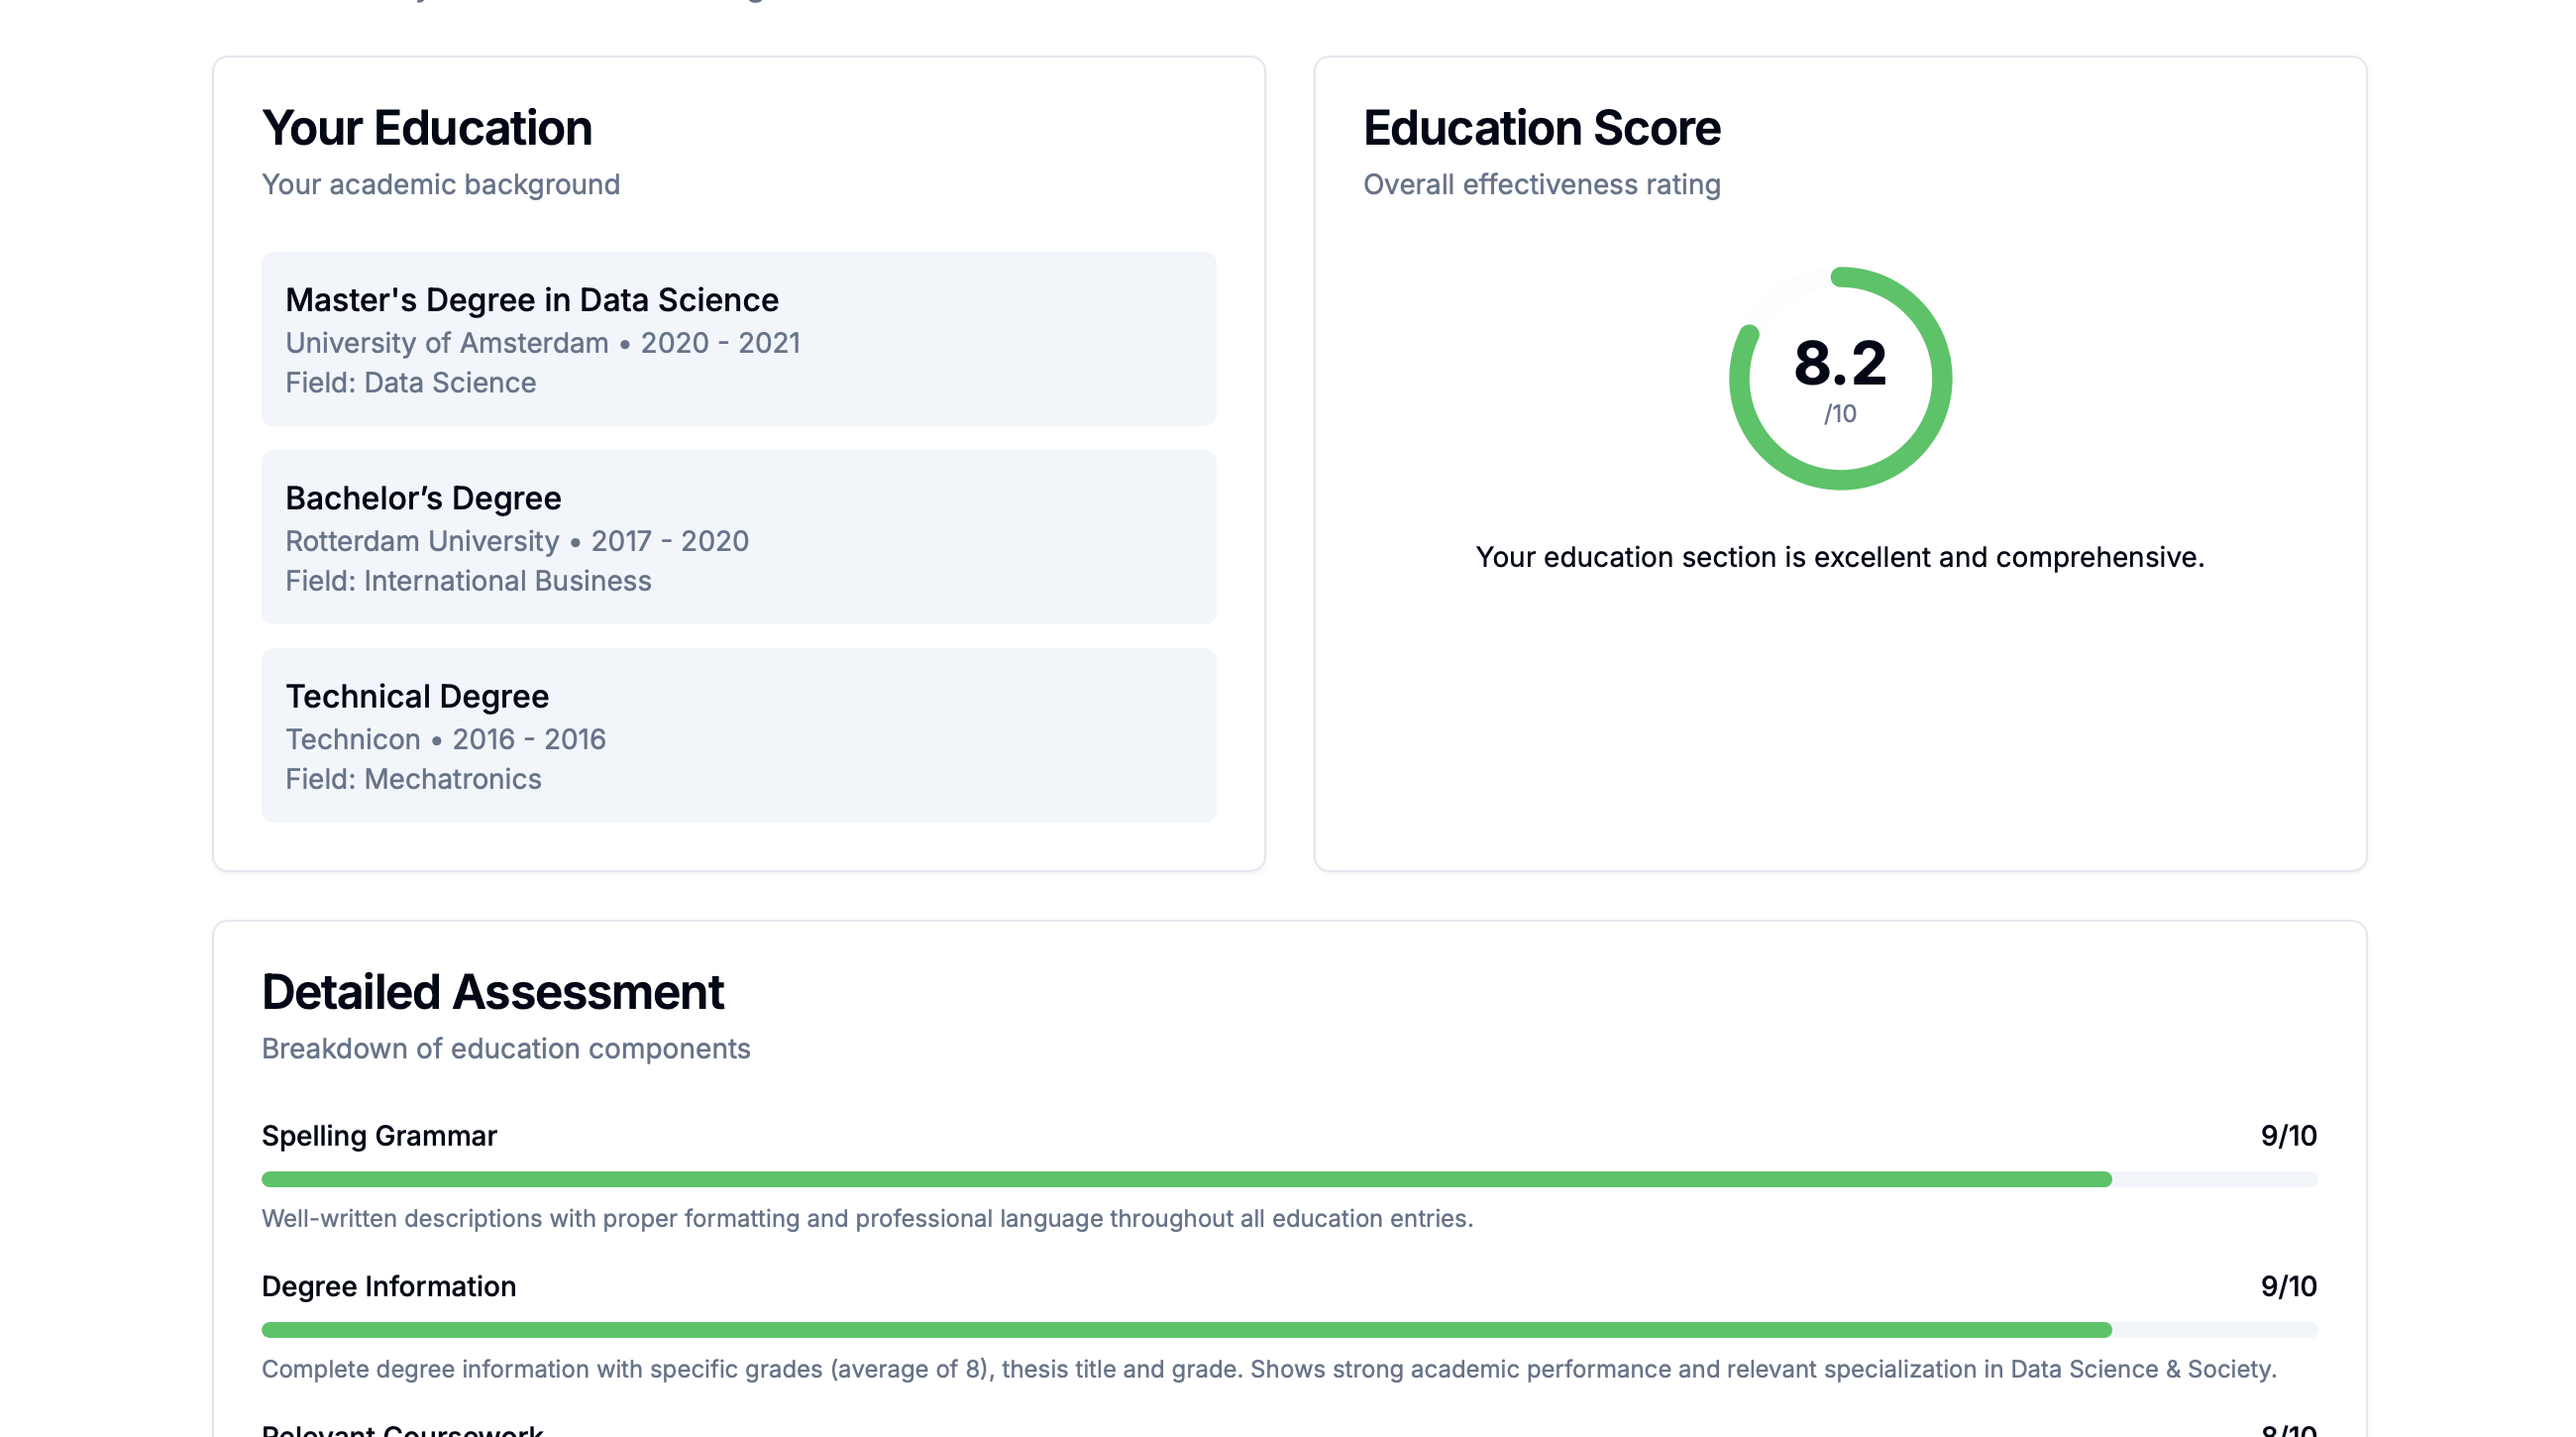Select the Rotterdam University text
This screenshot has width=2576, height=1437.
(x=423, y=540)
